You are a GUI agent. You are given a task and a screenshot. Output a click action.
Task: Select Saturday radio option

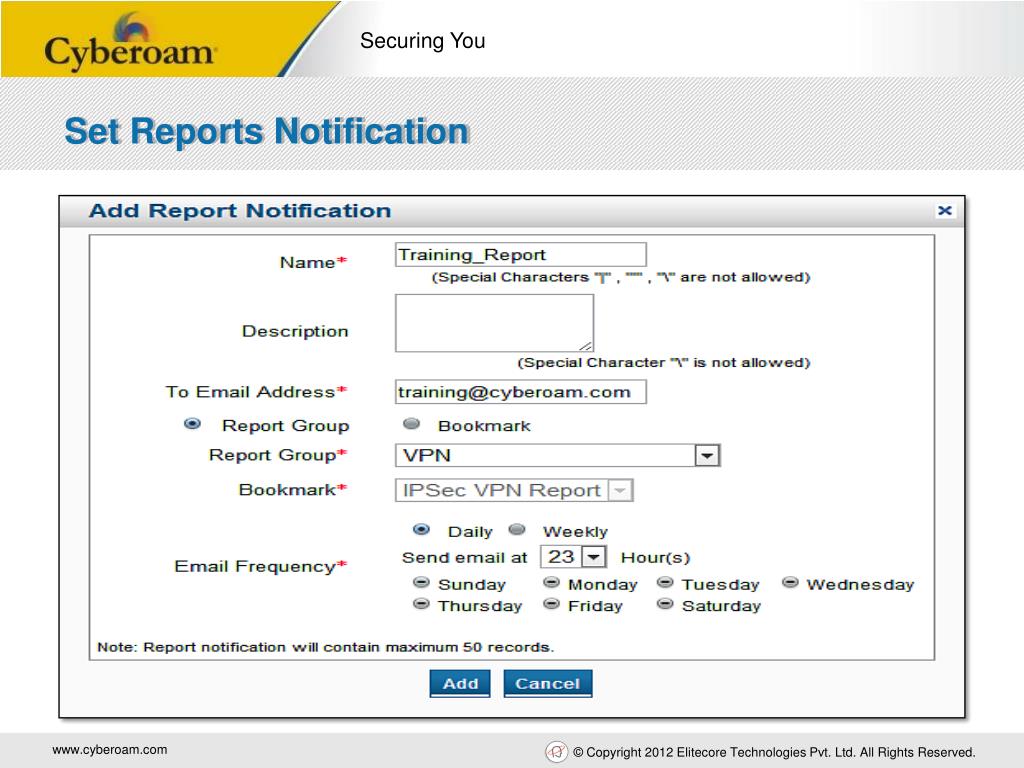click(665, 604)
